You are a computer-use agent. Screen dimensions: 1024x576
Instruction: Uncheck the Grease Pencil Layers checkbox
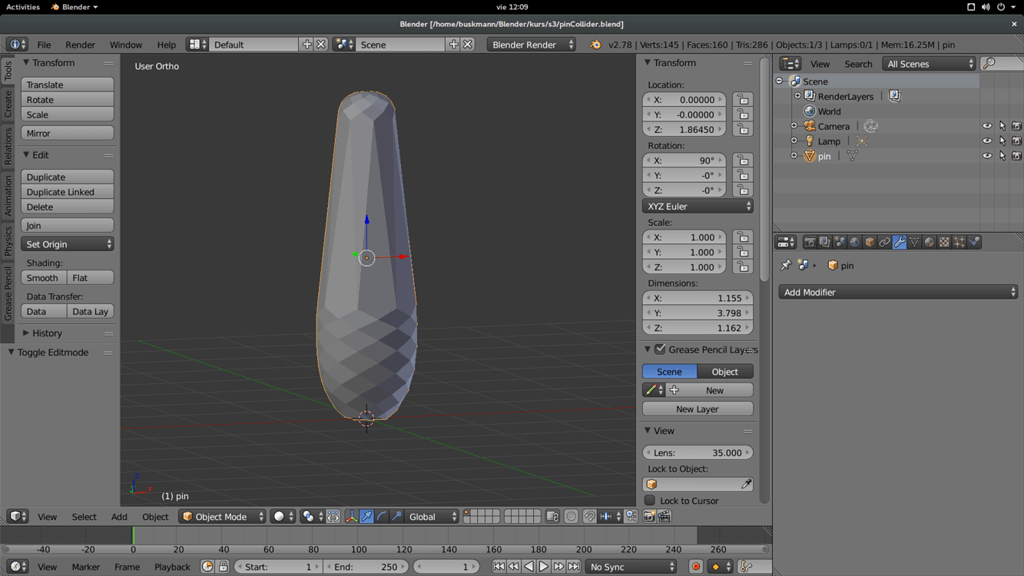[660, 349]
